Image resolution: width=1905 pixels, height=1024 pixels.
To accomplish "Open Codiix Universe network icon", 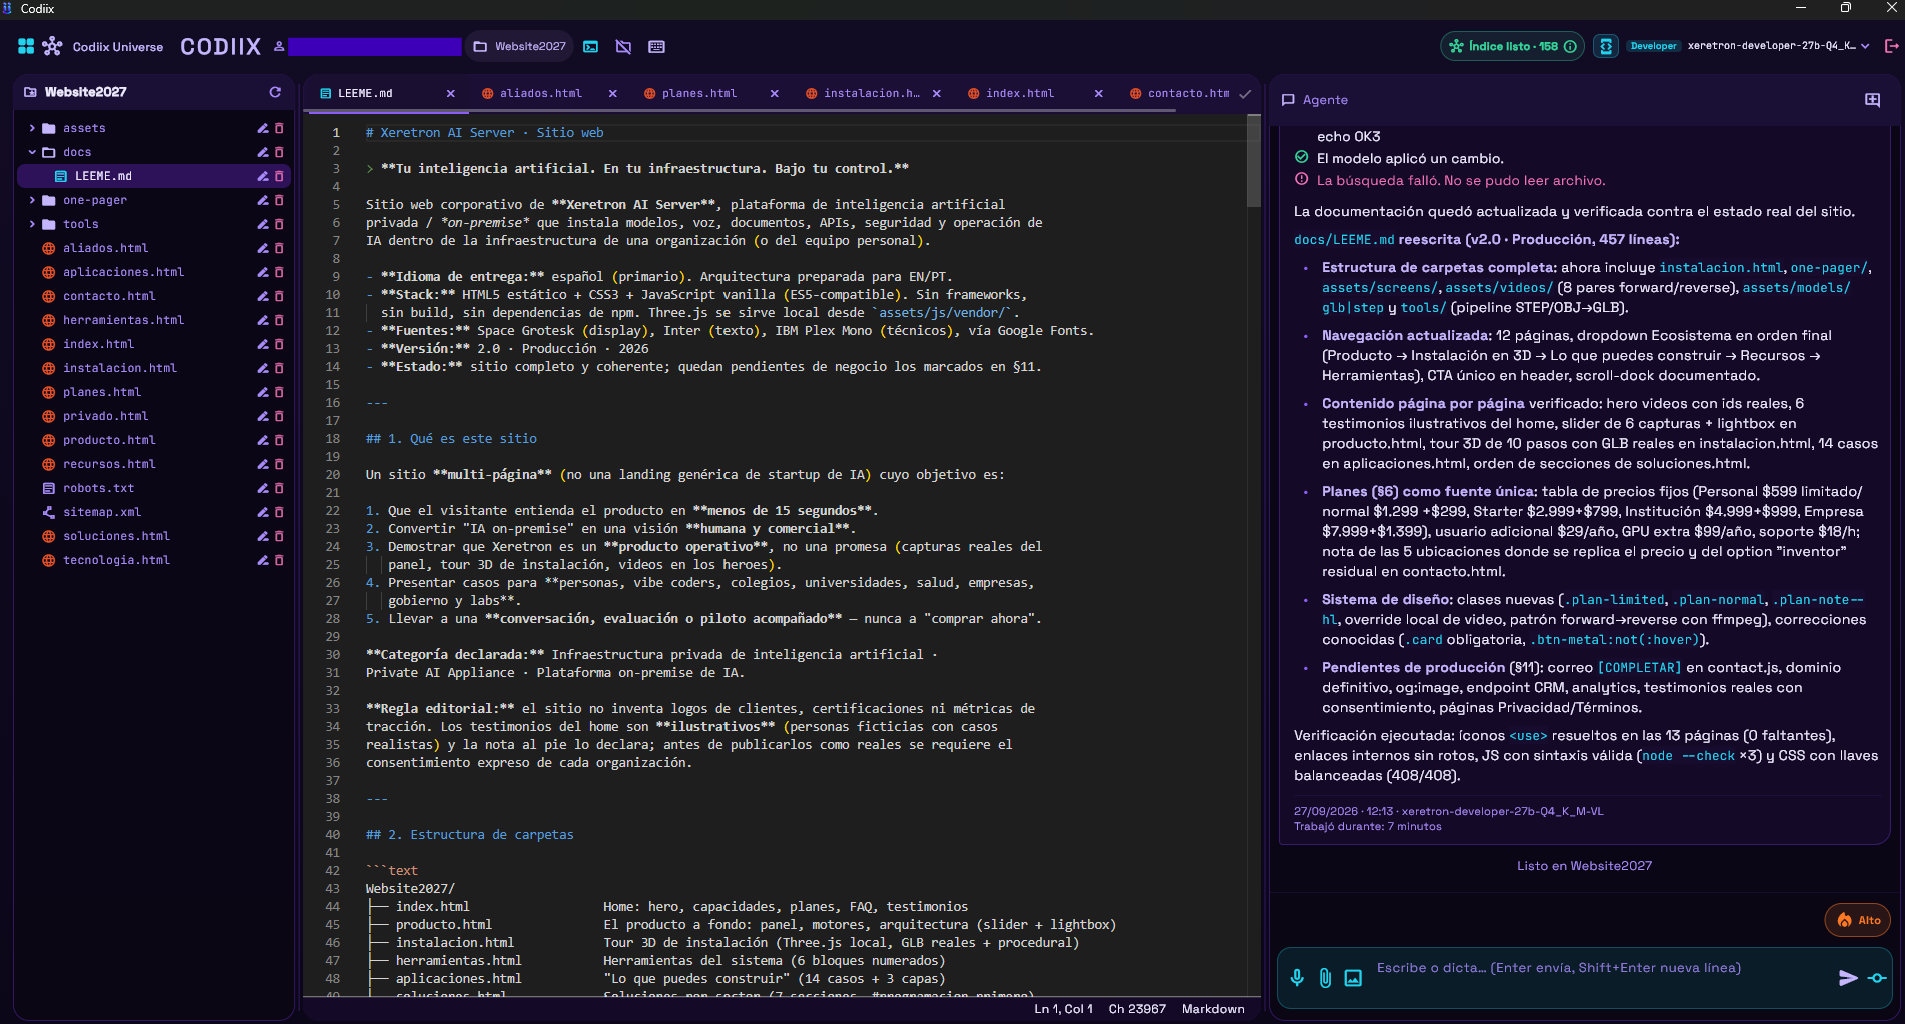I will point(52,46).
